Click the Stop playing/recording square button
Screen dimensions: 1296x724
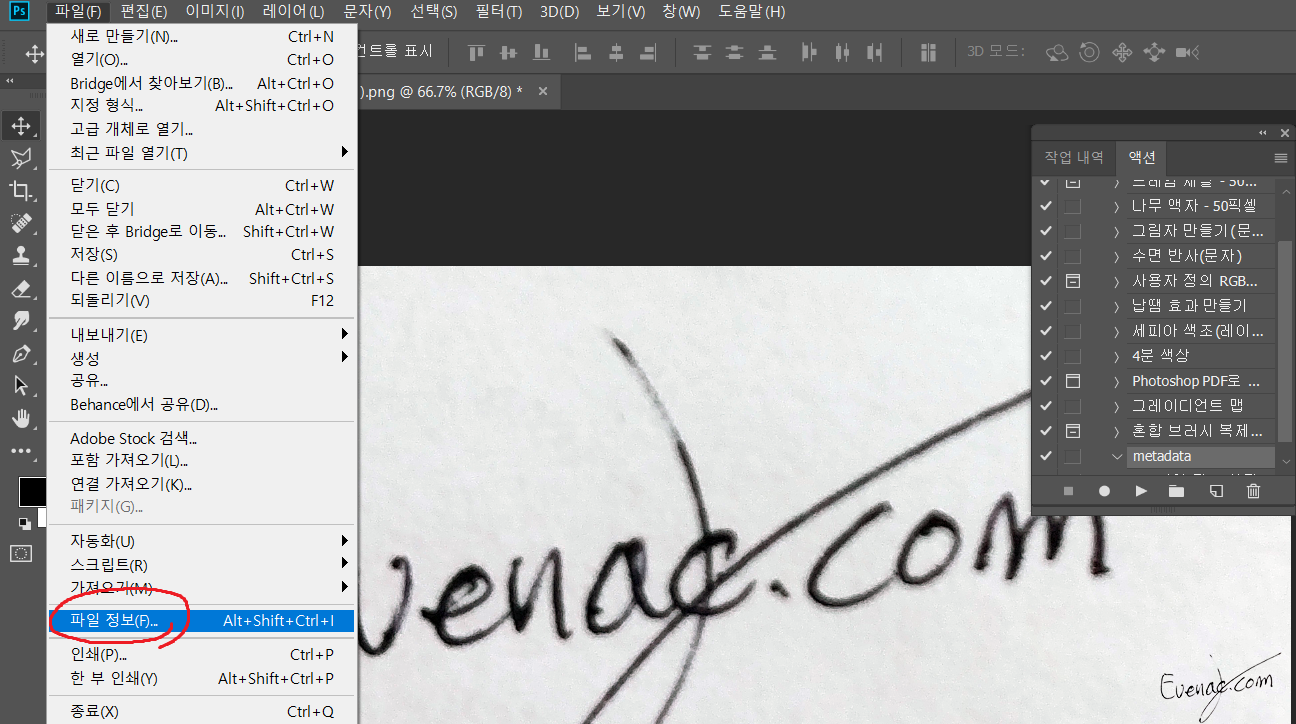pyautogui.click(x=1068, y=491)
